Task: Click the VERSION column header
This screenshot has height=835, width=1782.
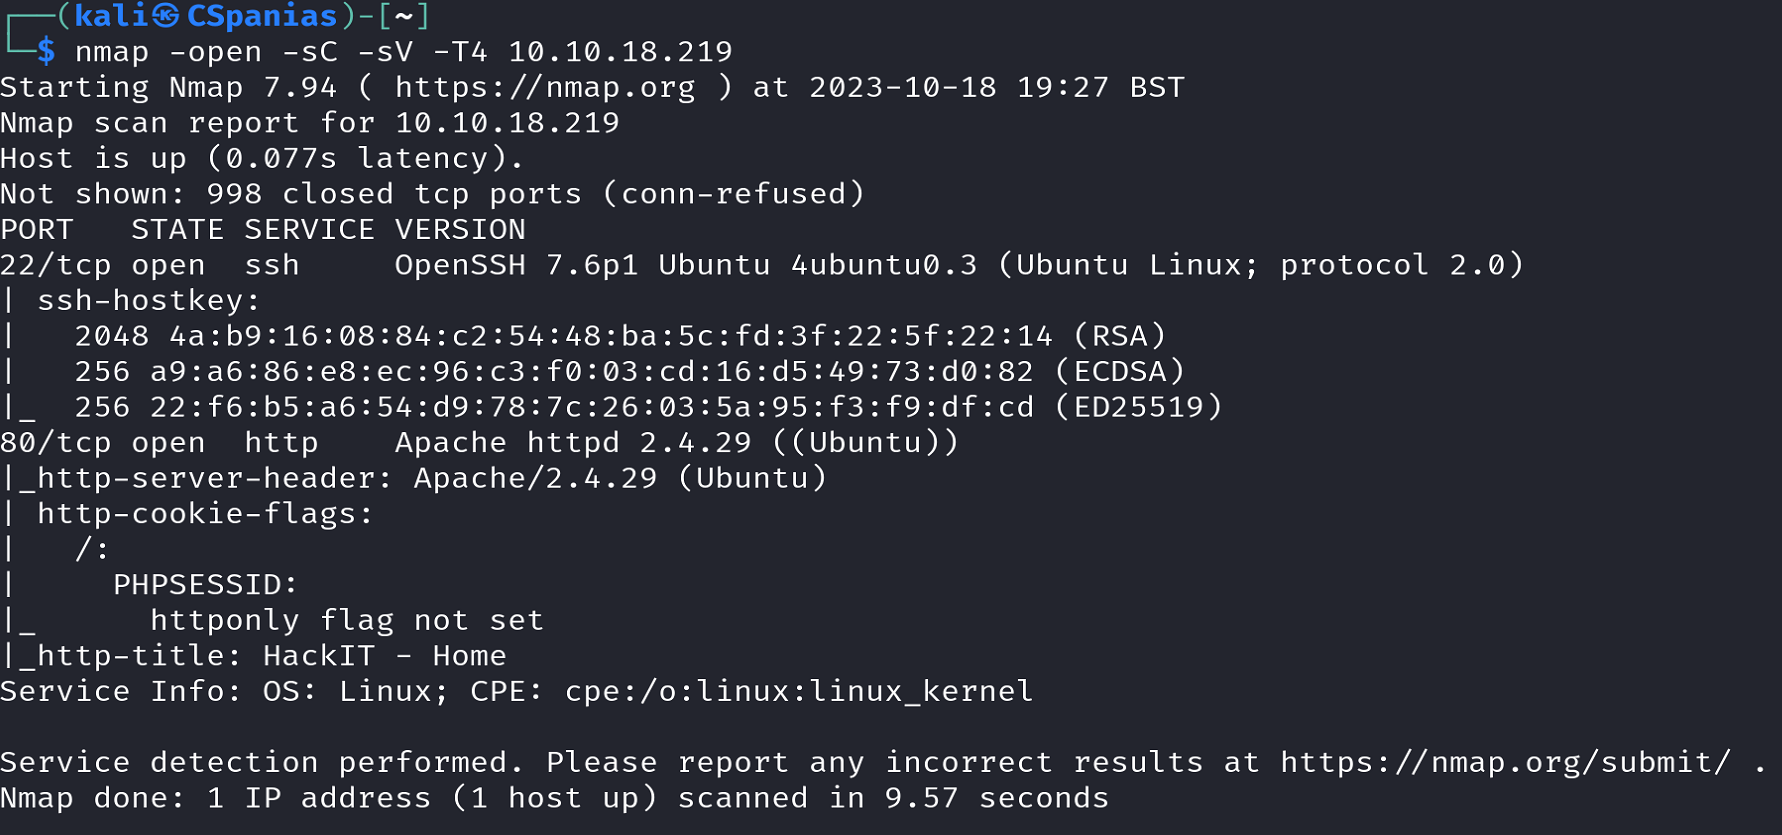Action: coord(460,230)
